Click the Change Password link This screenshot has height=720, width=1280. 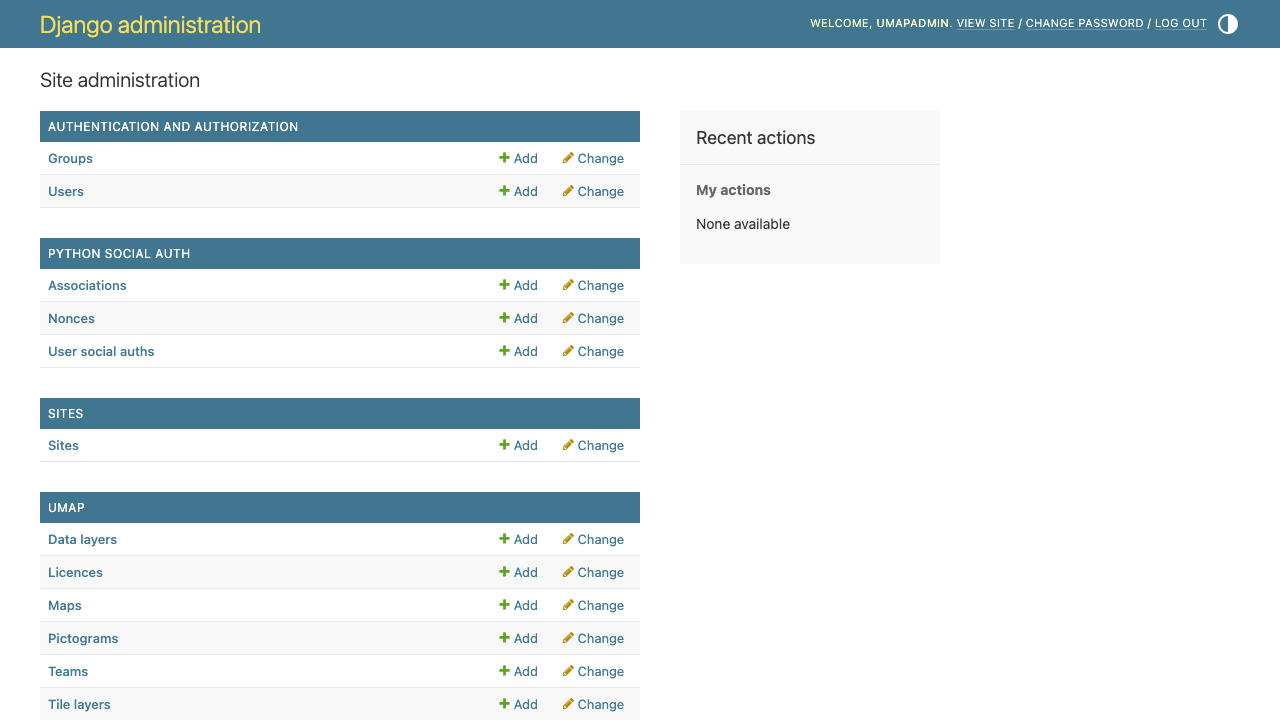point(1084,23)
